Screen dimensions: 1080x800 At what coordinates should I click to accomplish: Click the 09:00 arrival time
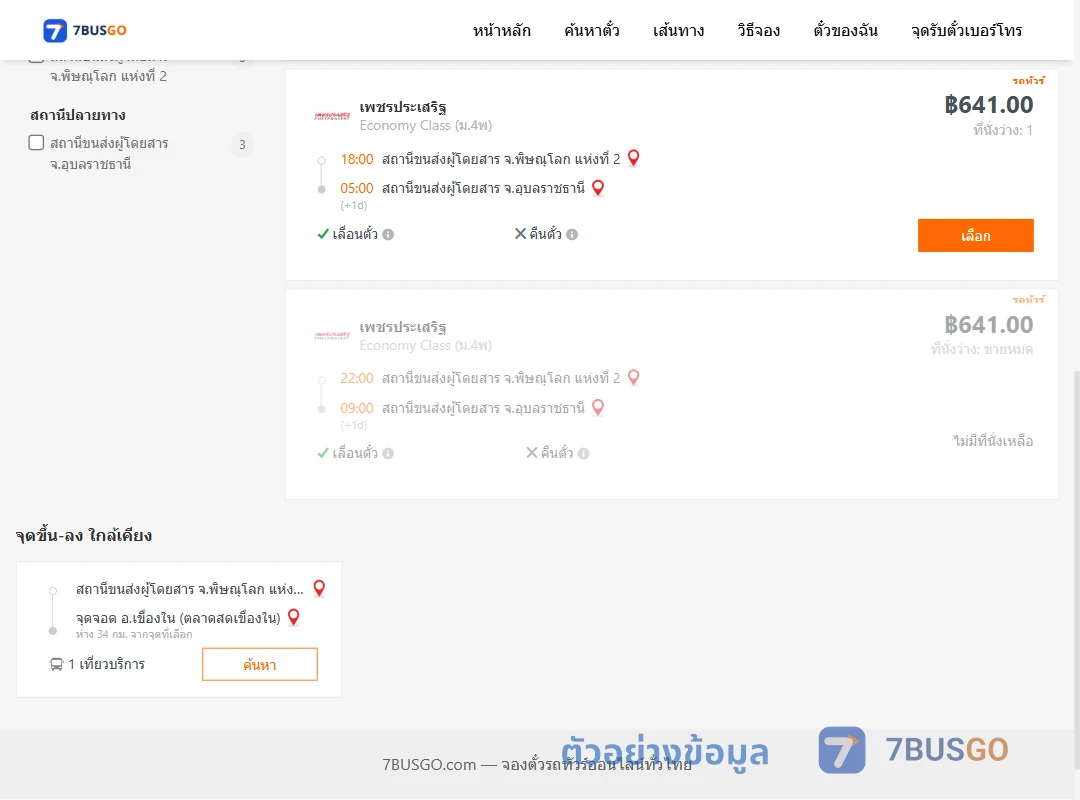(357, 408)
